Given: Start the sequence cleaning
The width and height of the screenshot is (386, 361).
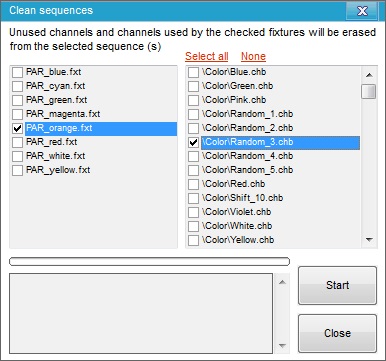Looking at the screenshot, I should [337, 285].
